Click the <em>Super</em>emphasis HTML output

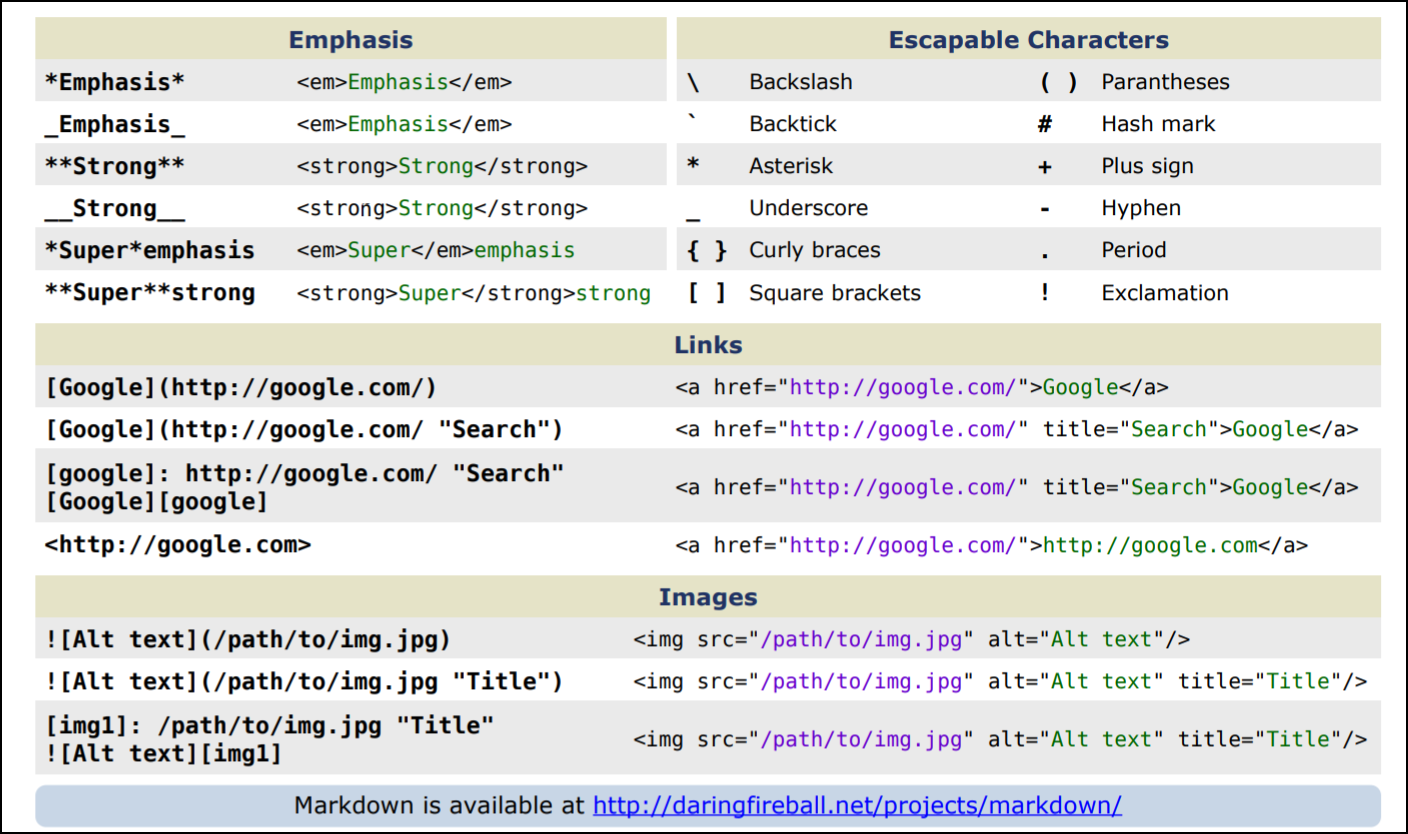436,250
